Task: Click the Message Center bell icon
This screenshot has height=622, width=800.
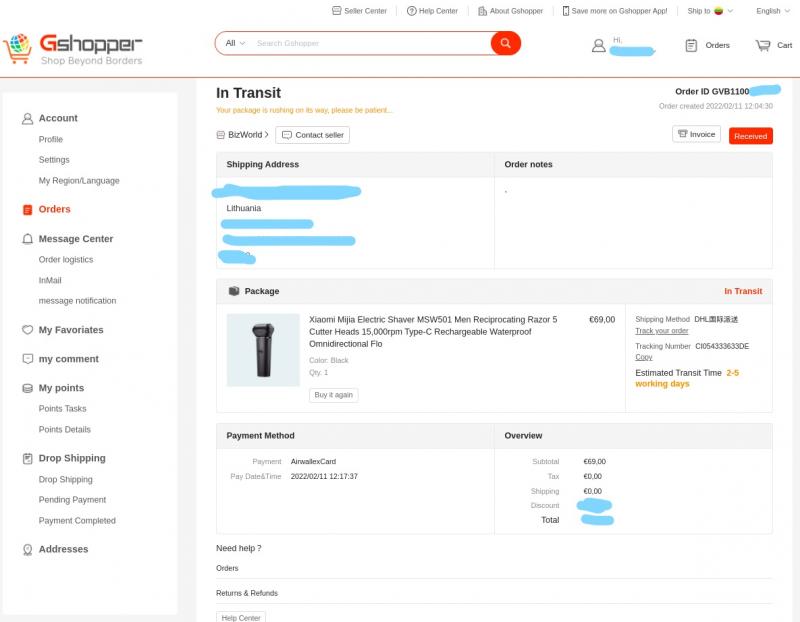Action: (28, 239)
